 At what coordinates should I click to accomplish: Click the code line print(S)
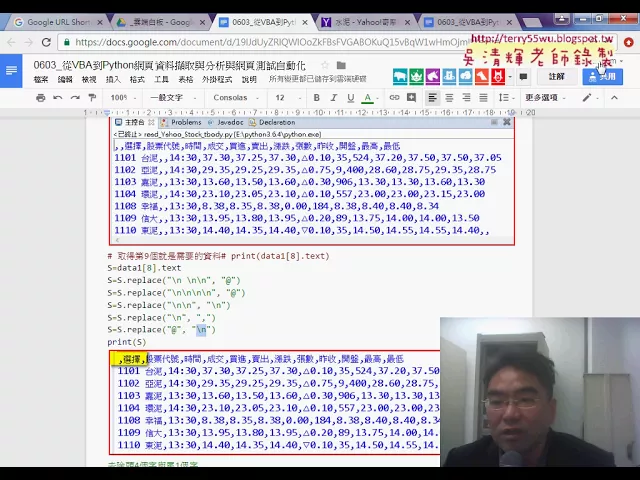point(127,342)
